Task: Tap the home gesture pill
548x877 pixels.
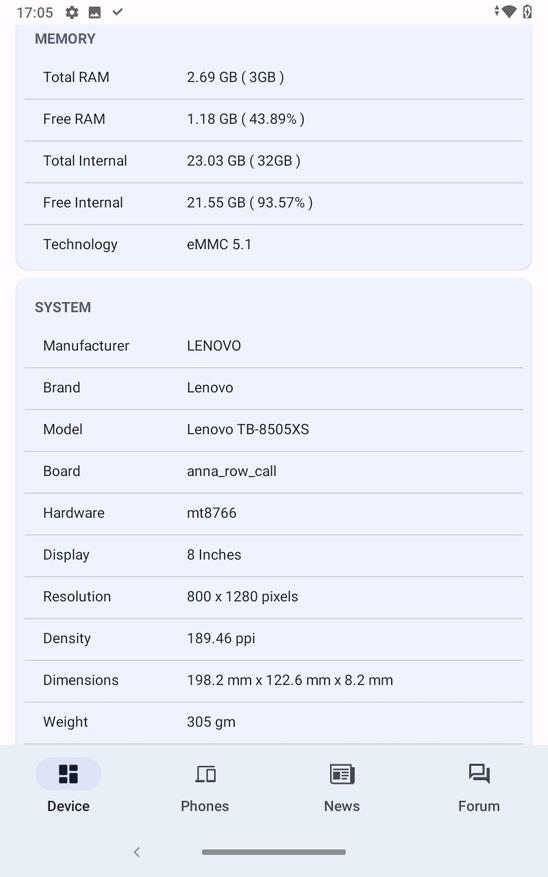Action: pyautogui.click(x=274, y=852)
